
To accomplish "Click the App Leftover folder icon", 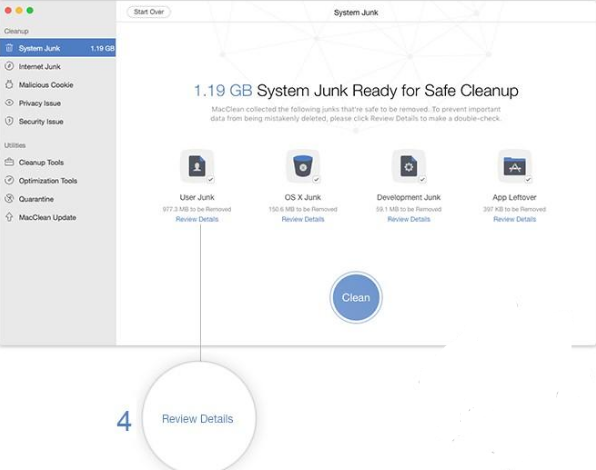I will point(515,166).
